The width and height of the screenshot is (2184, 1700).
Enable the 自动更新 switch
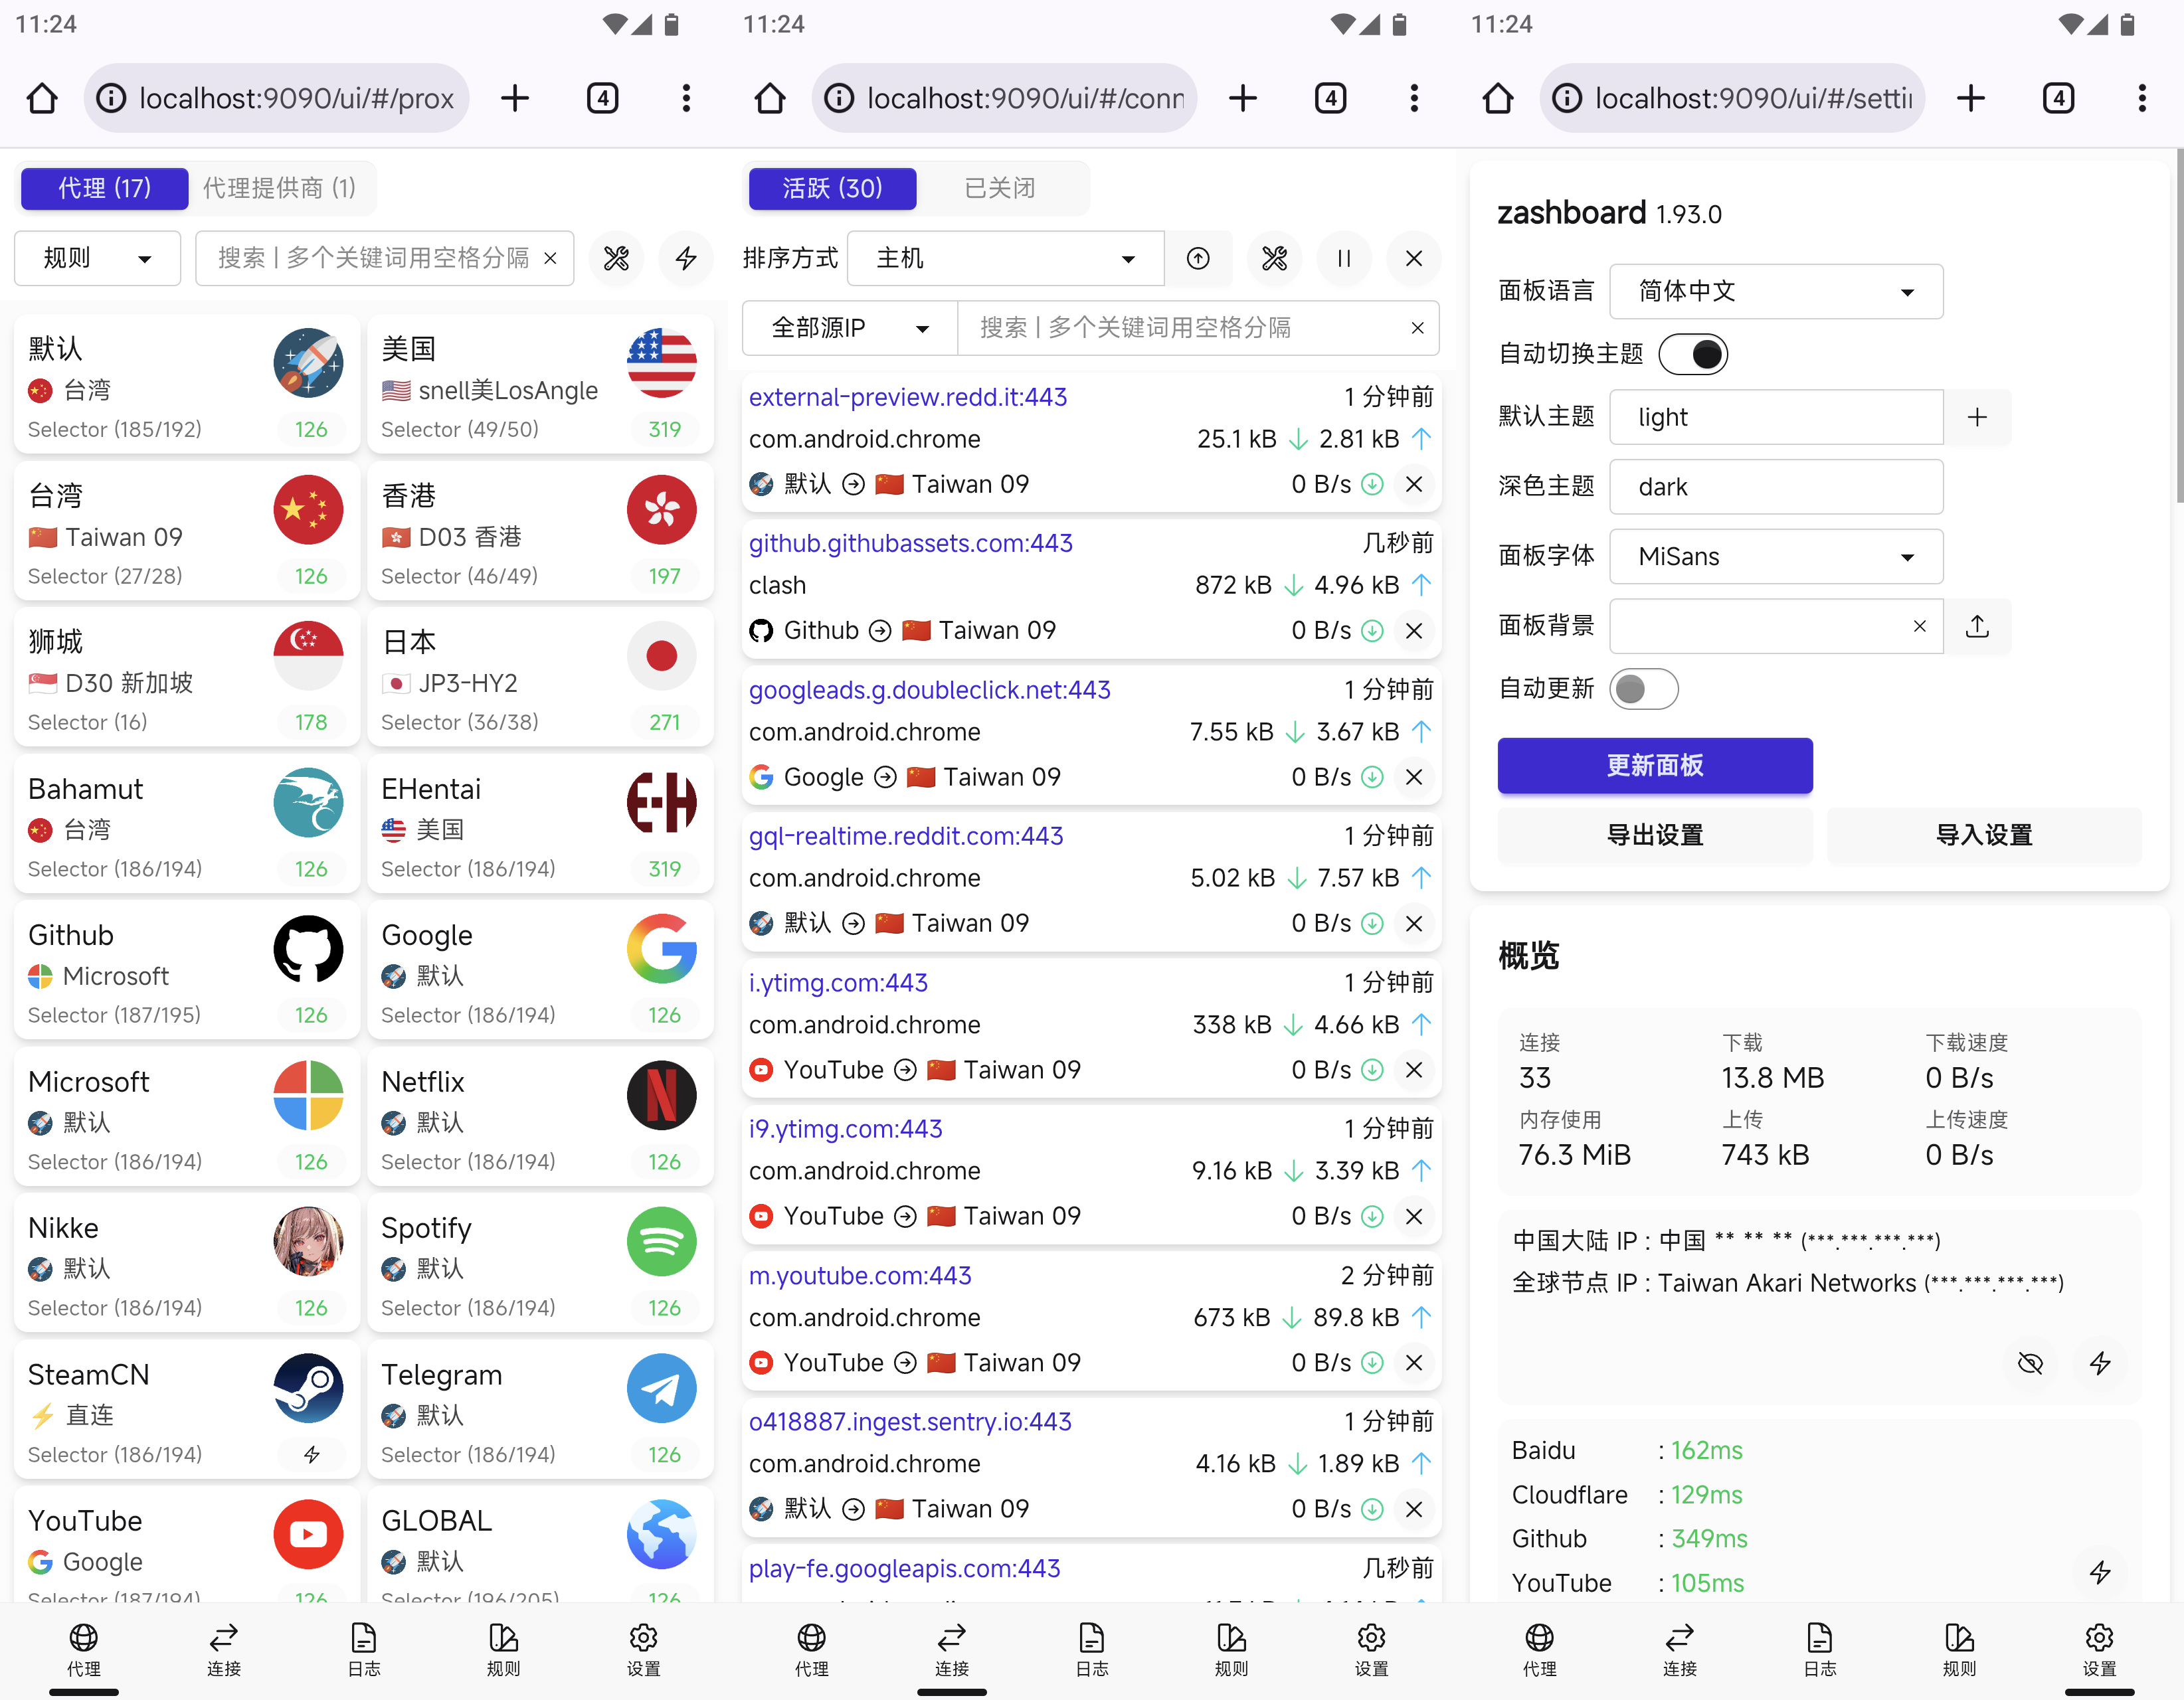[1644, 689]
